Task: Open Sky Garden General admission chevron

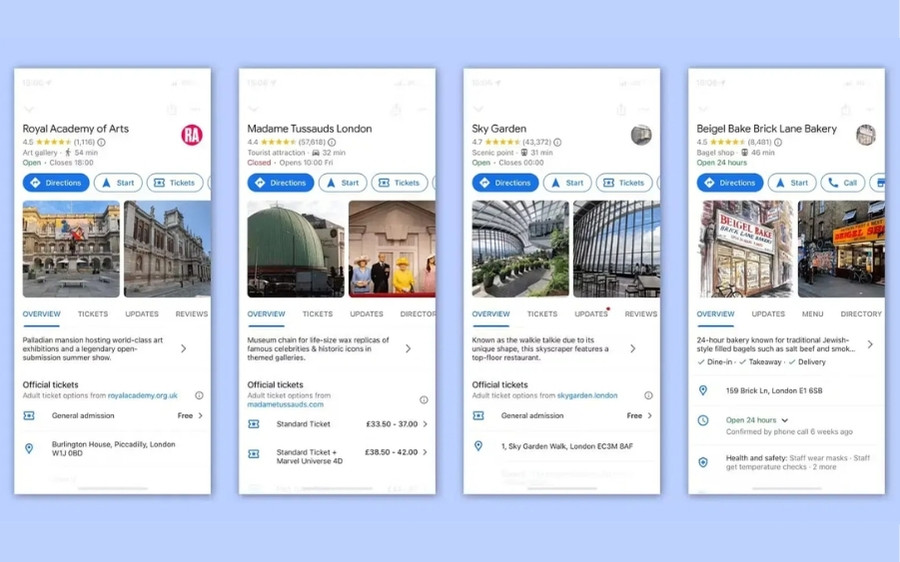Action: pyautogui.click(x=650, y=416)
